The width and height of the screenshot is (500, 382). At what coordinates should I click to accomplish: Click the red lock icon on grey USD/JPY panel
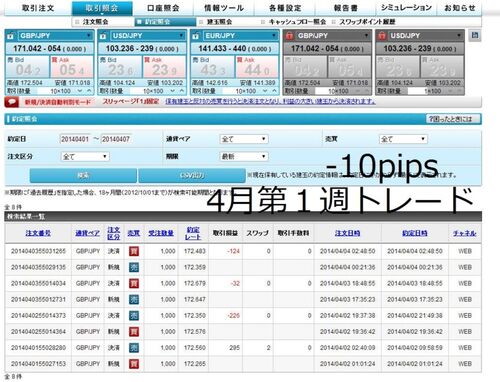382,36
